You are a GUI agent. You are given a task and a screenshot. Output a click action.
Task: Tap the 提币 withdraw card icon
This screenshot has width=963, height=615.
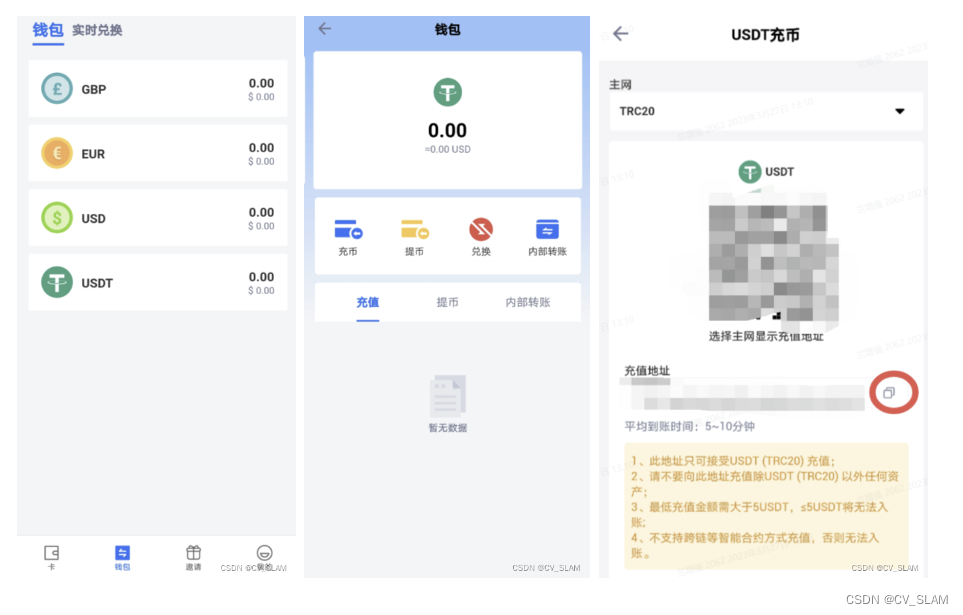415,229
